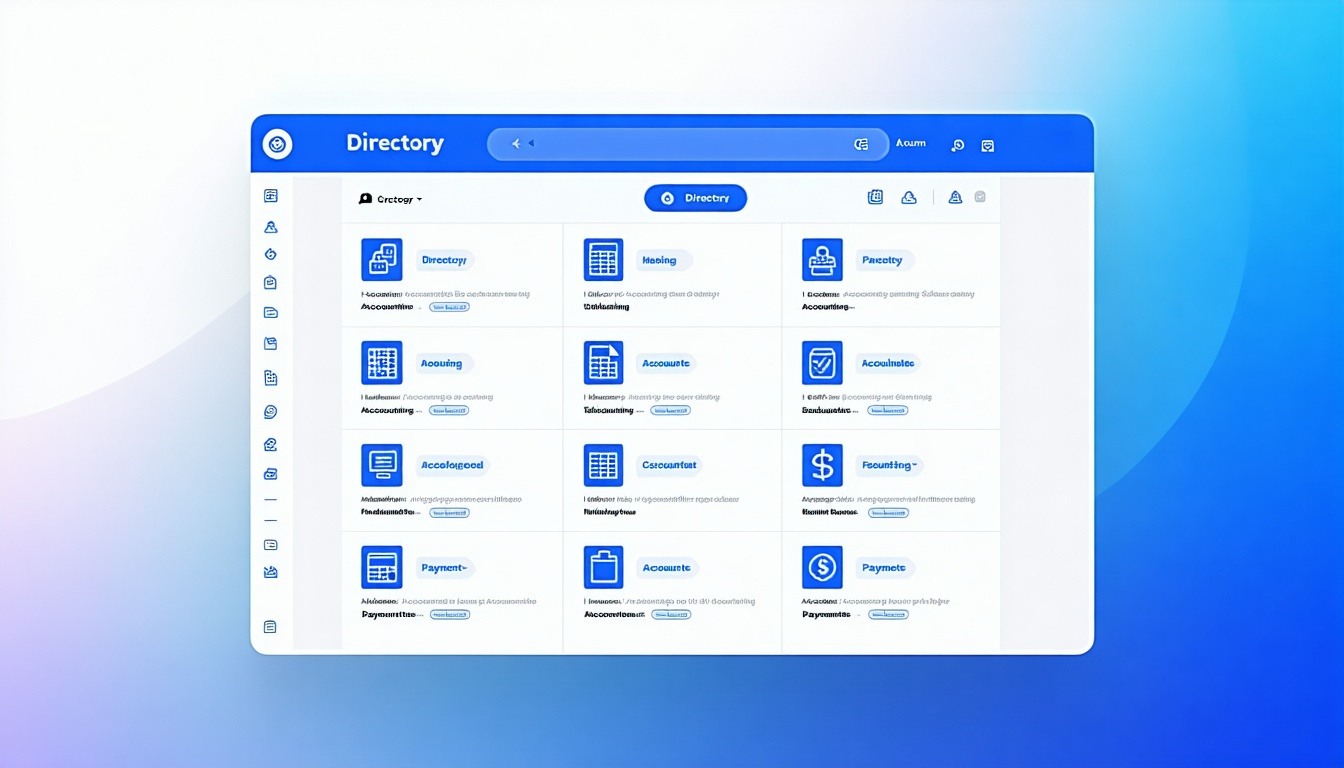The image size is (1344, 768).
Task: Select the Fcounting label pill
Action: tap(888, 465)
